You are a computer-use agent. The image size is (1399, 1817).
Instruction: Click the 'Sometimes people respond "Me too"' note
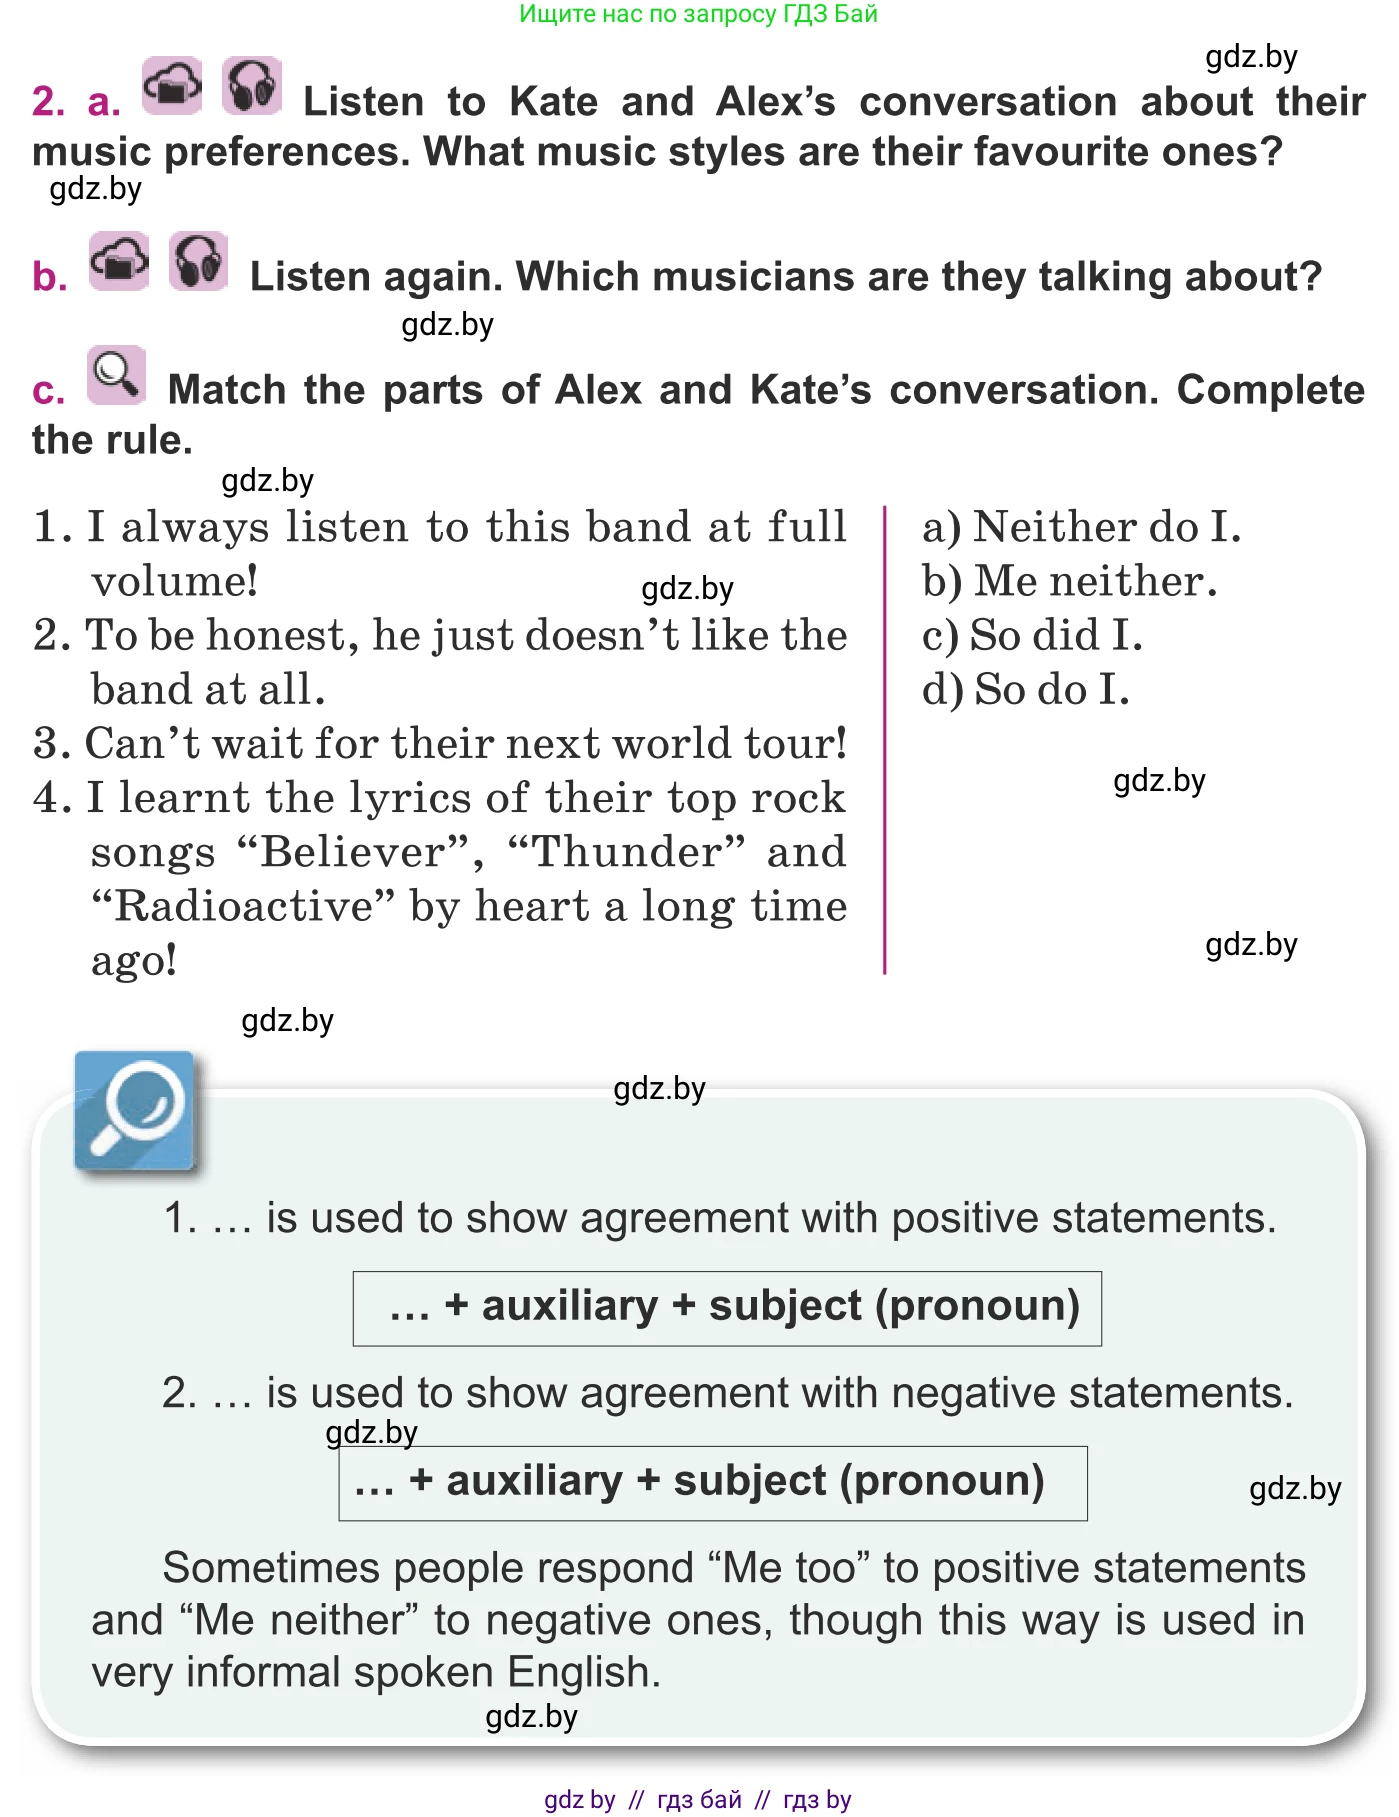tap(698, 1620)
